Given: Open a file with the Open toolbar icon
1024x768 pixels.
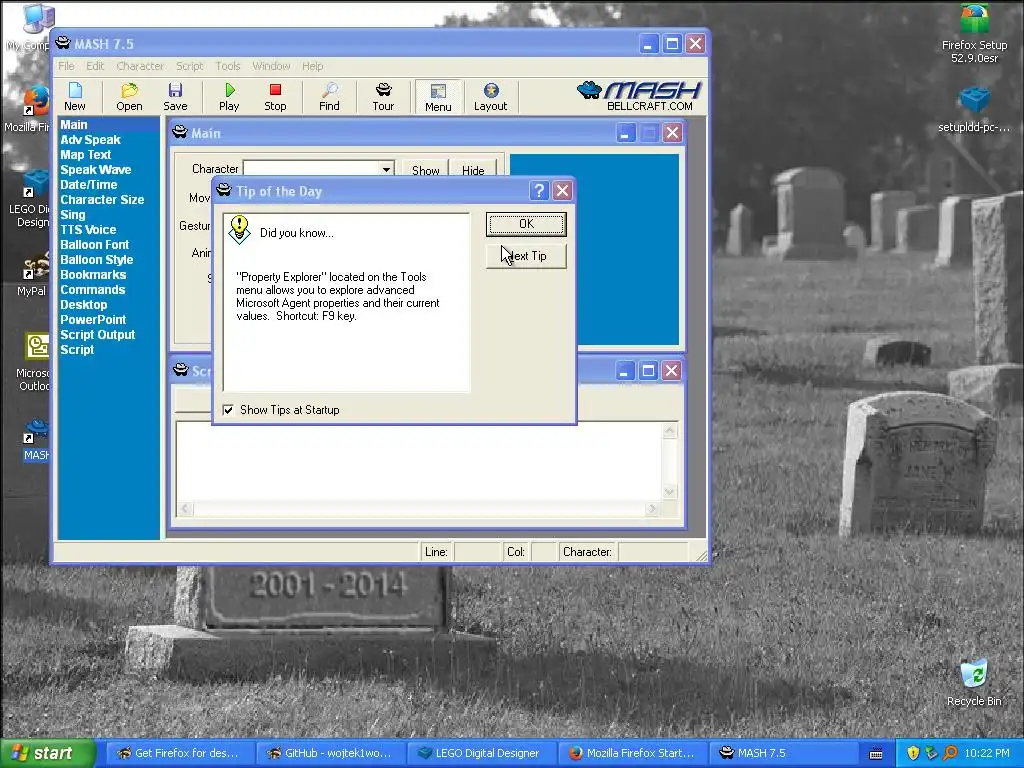Looking at the screenshot, I should (x=129, y=97).
